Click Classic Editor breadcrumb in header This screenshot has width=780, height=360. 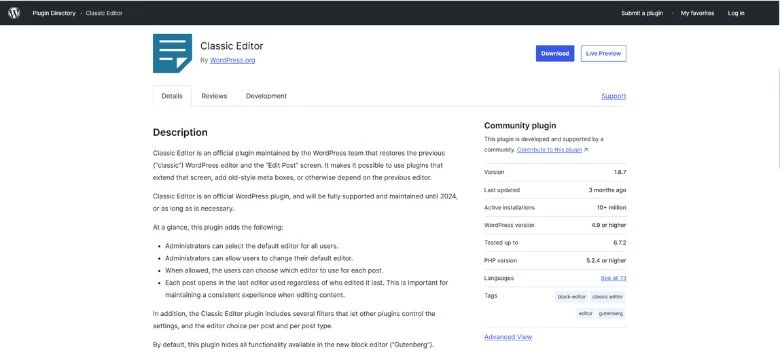click(104, 13)
